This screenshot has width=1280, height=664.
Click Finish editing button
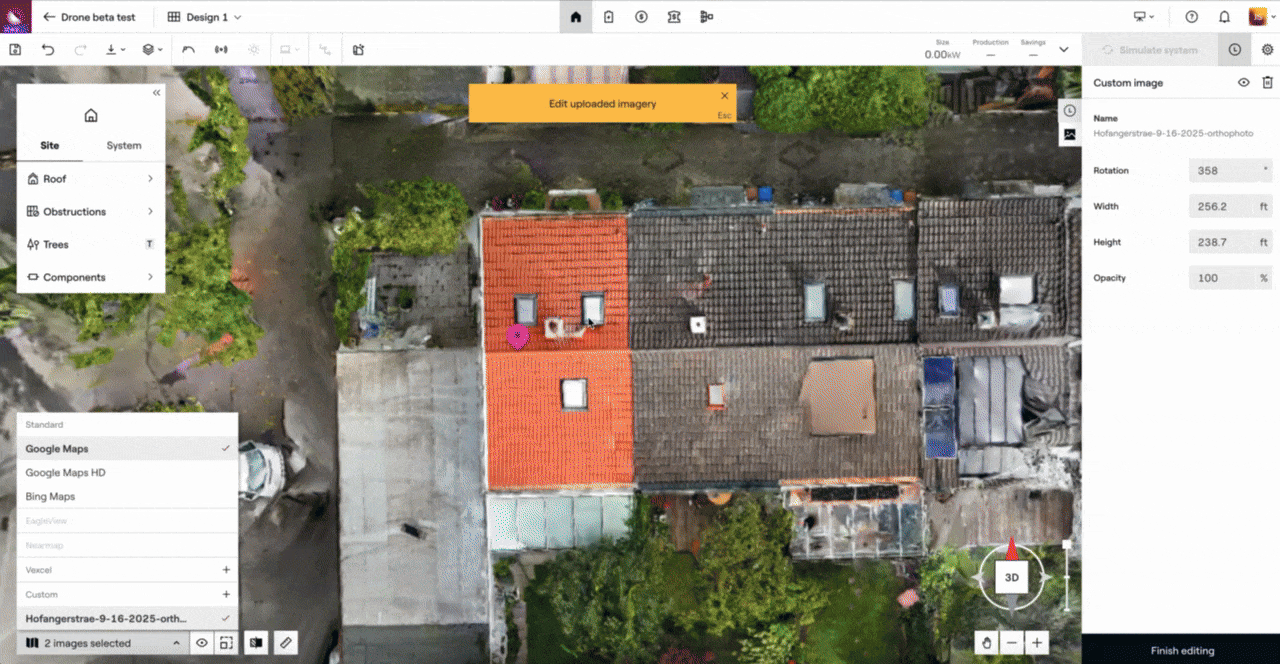coord(1181,650)
